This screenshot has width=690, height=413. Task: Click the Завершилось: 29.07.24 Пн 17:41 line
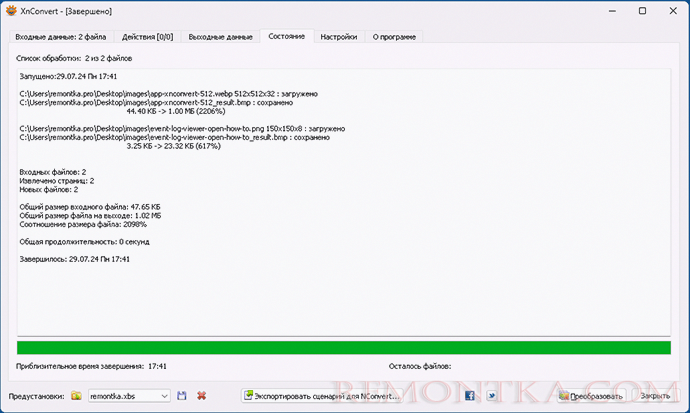pyautogui.click(x=75, y=259)
